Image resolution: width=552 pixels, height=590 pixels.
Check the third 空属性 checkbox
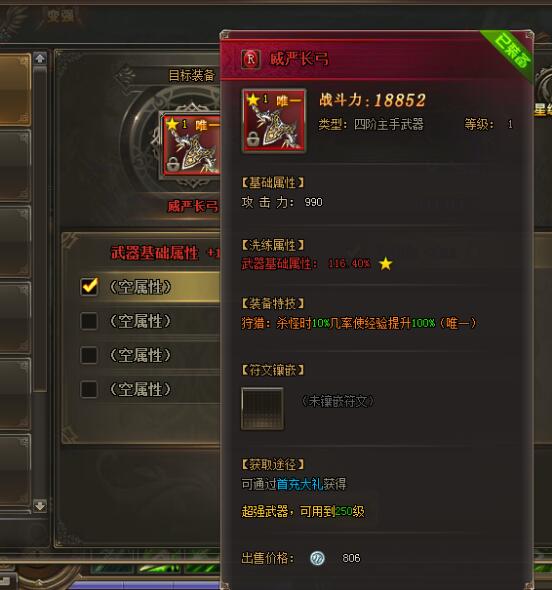89,356
